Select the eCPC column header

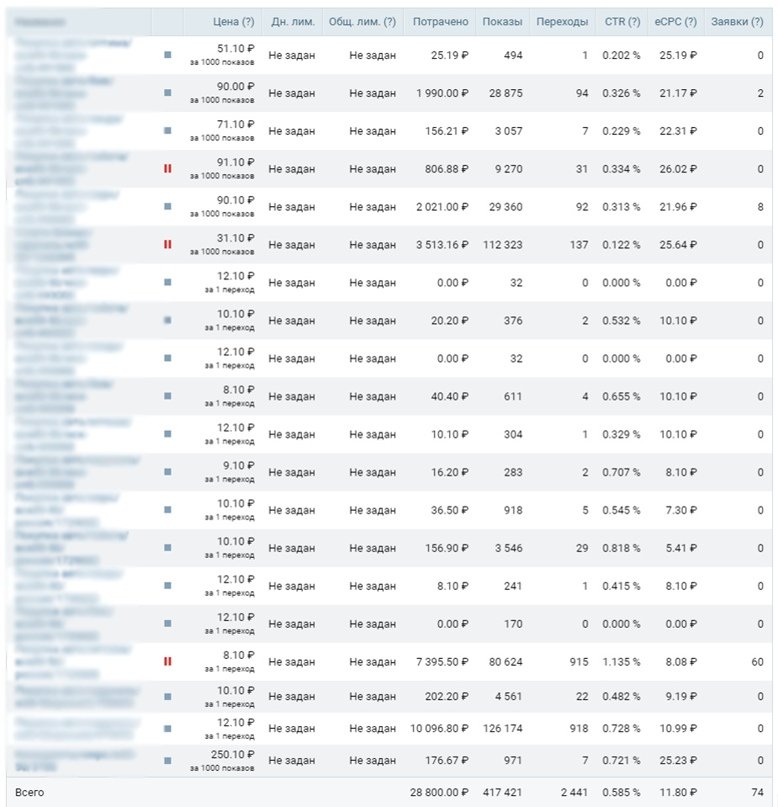(x=674, y=21)
